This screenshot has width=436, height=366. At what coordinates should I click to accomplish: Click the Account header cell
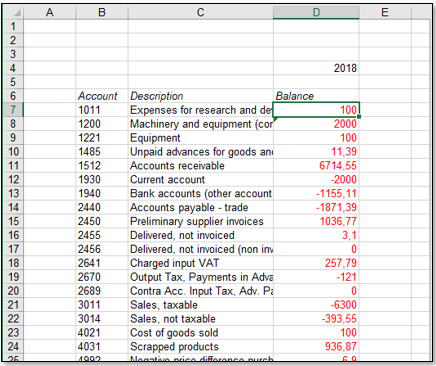coord(102,96)
